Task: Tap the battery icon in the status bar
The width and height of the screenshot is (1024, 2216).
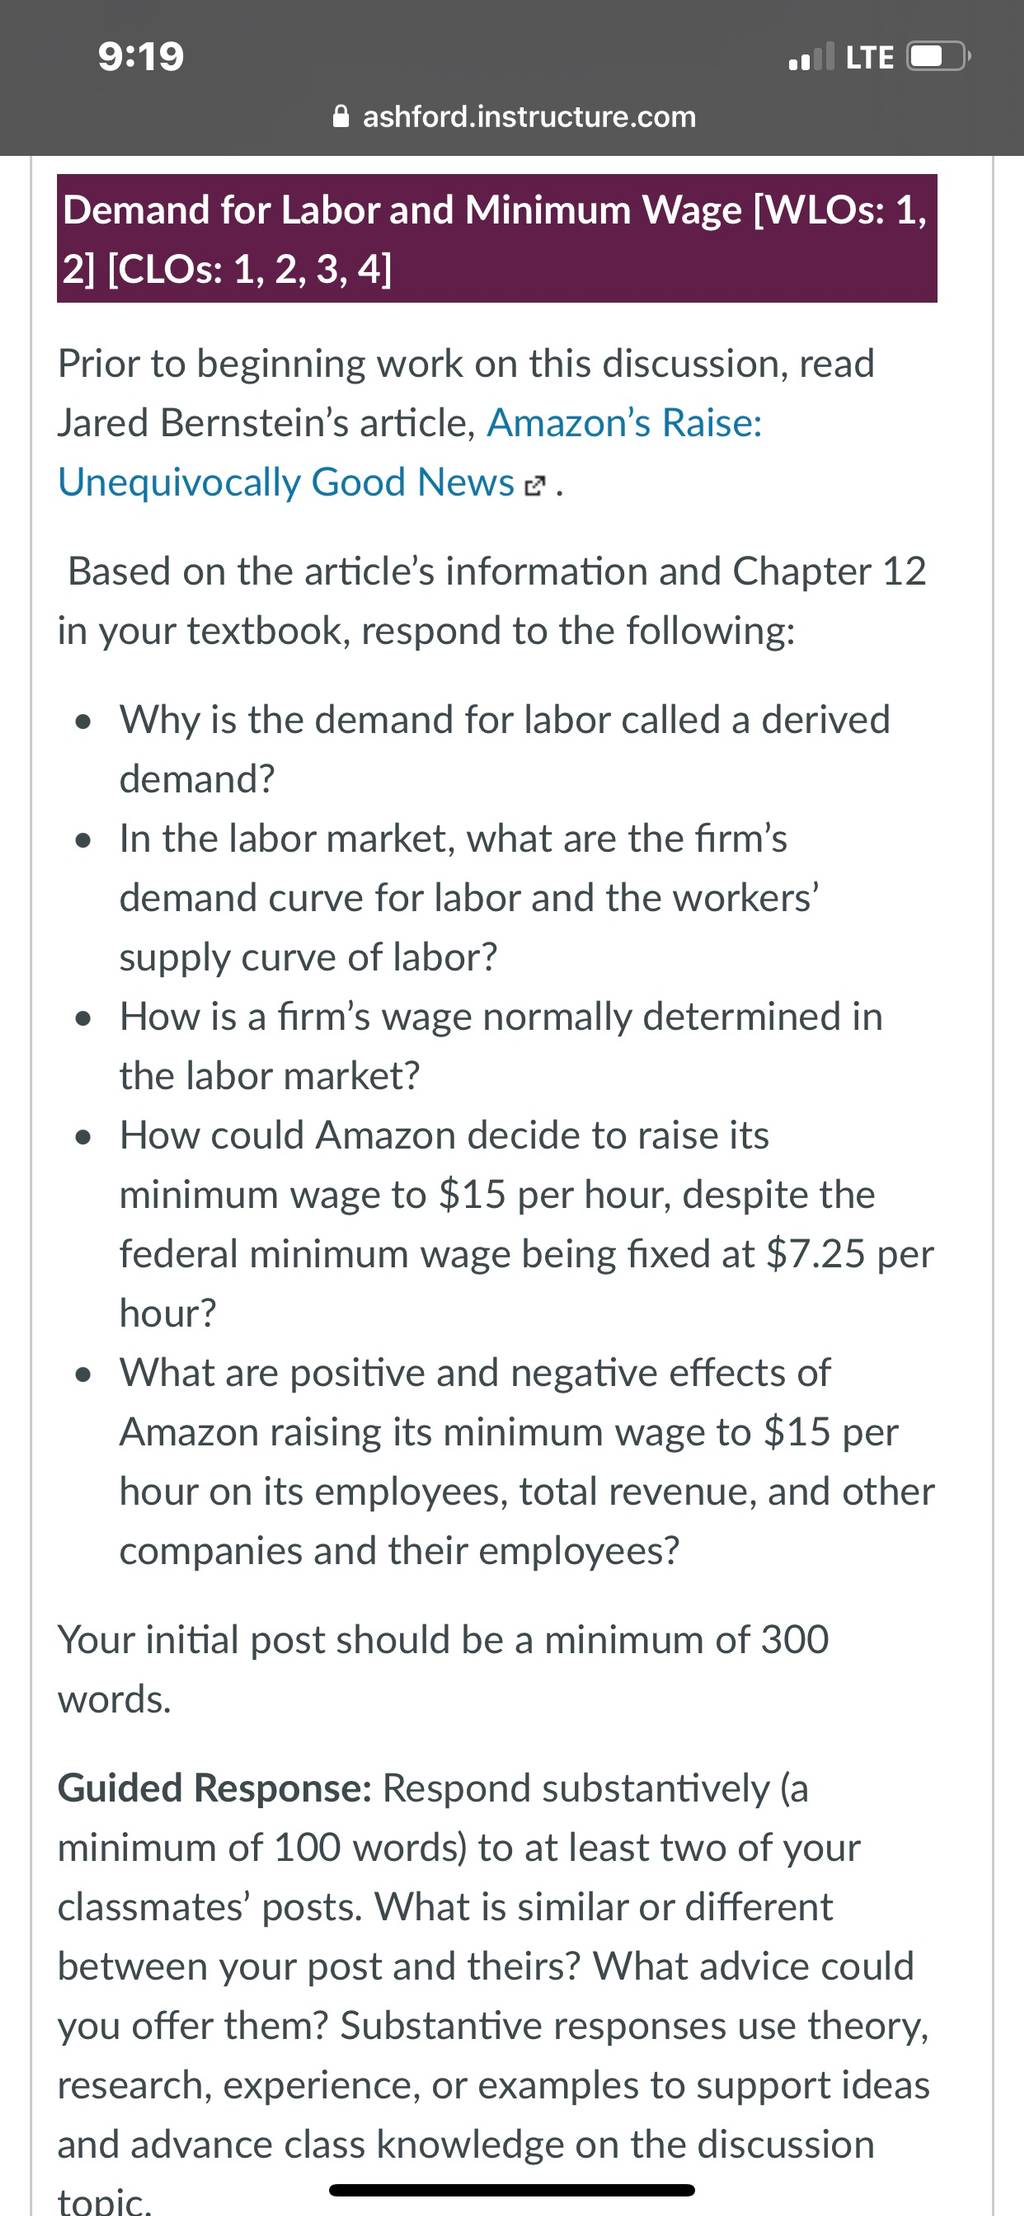Action: (x=938, y=57)
